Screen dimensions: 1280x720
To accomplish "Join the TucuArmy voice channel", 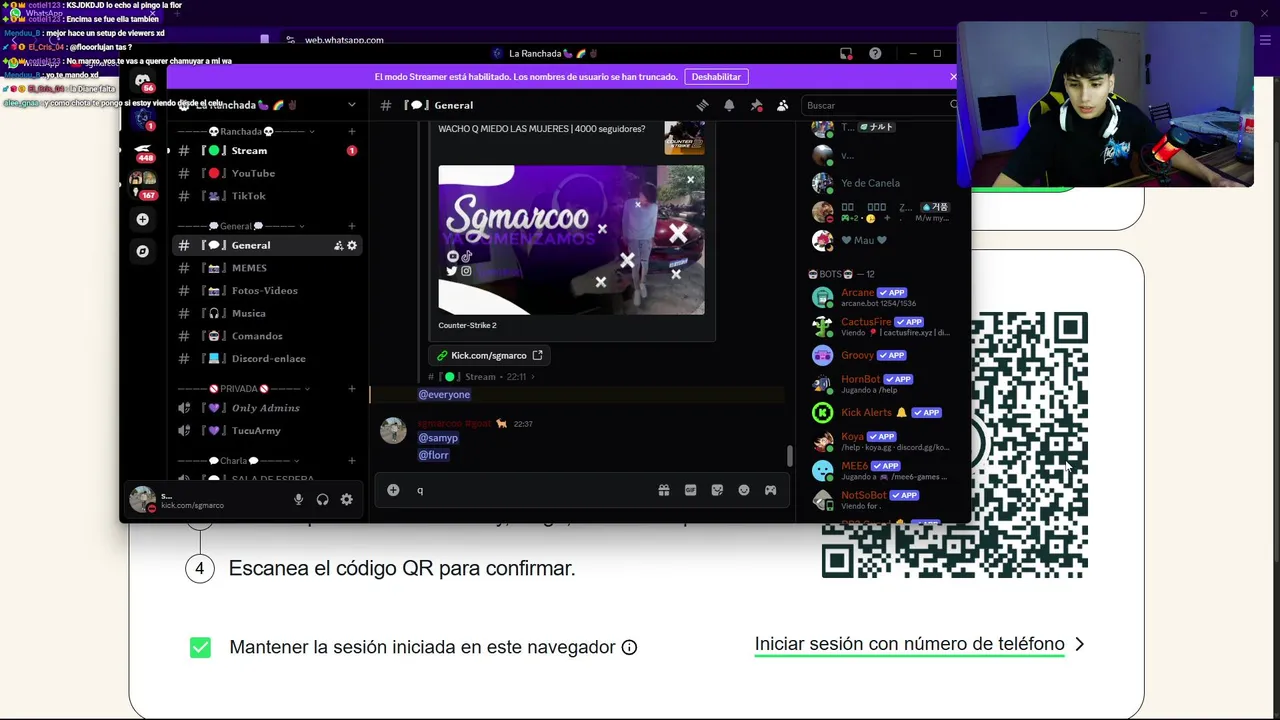I will 267,431.
